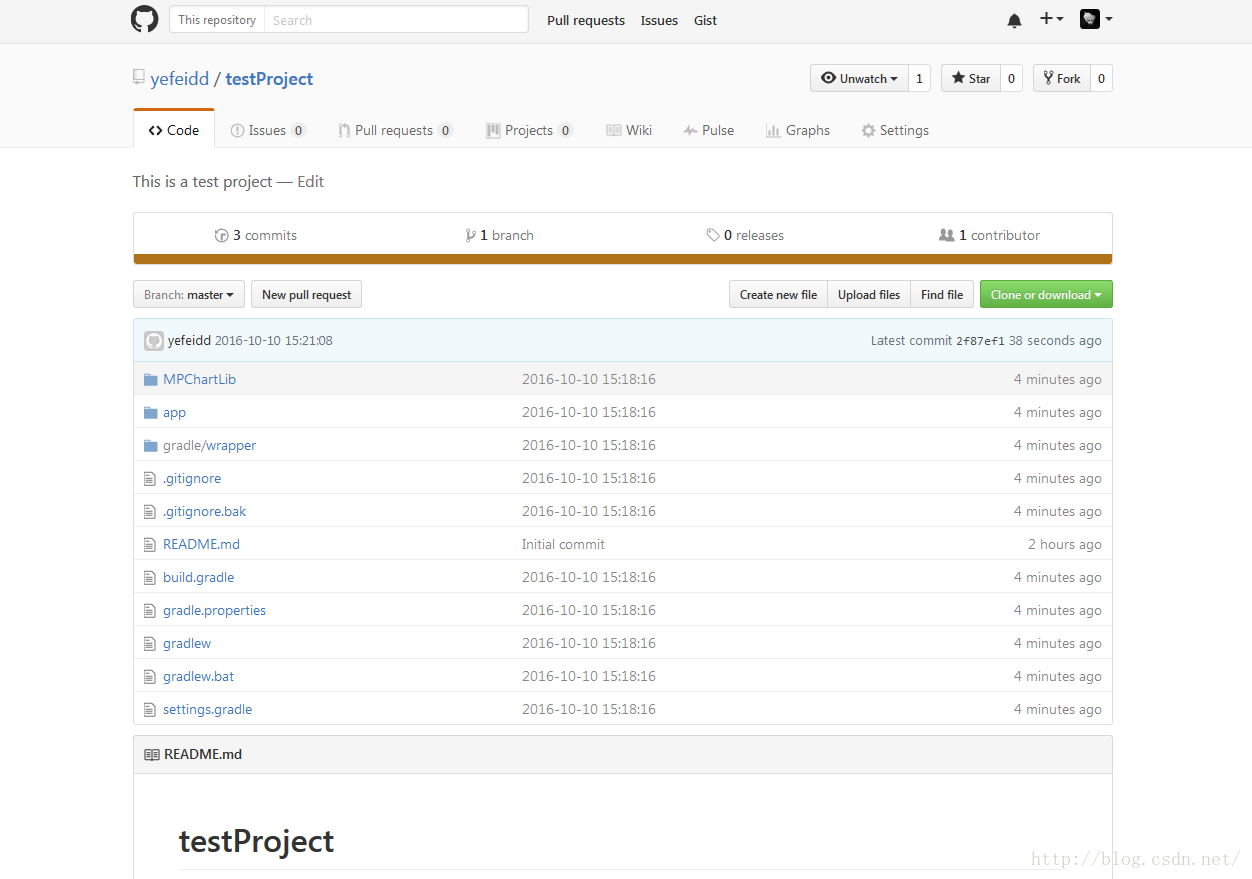Click the branch fork icon

click(x=471, y=235)
